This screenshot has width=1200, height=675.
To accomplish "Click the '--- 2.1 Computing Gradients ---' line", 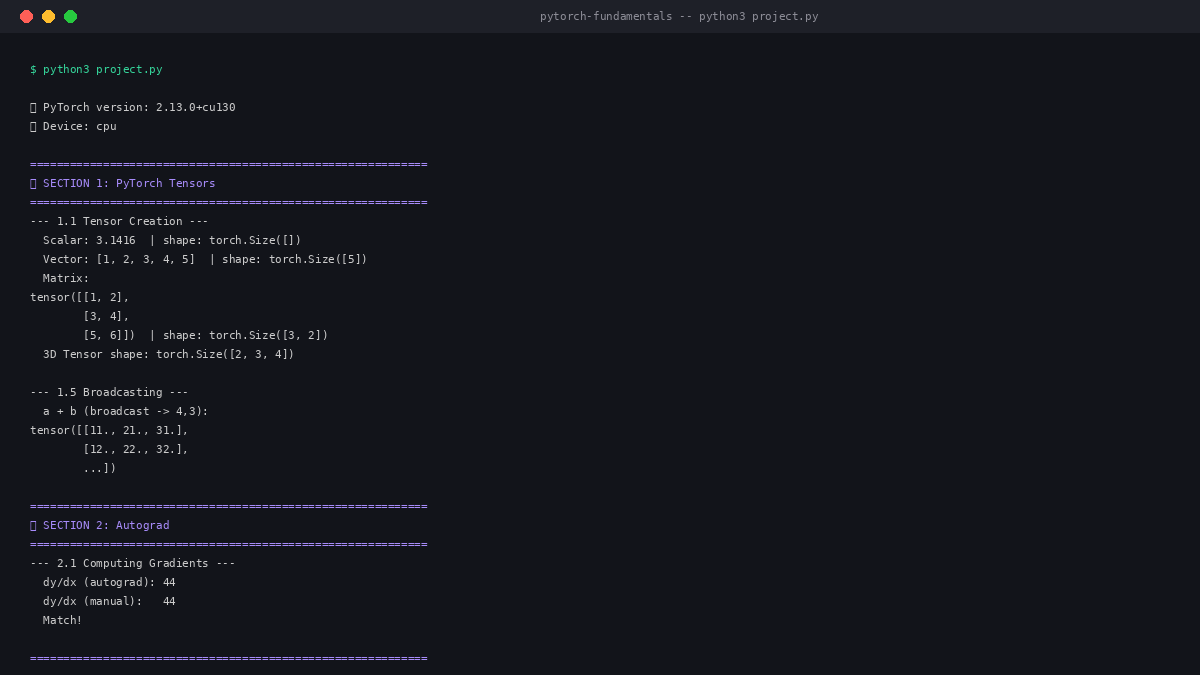I will [x=133, y=563].
